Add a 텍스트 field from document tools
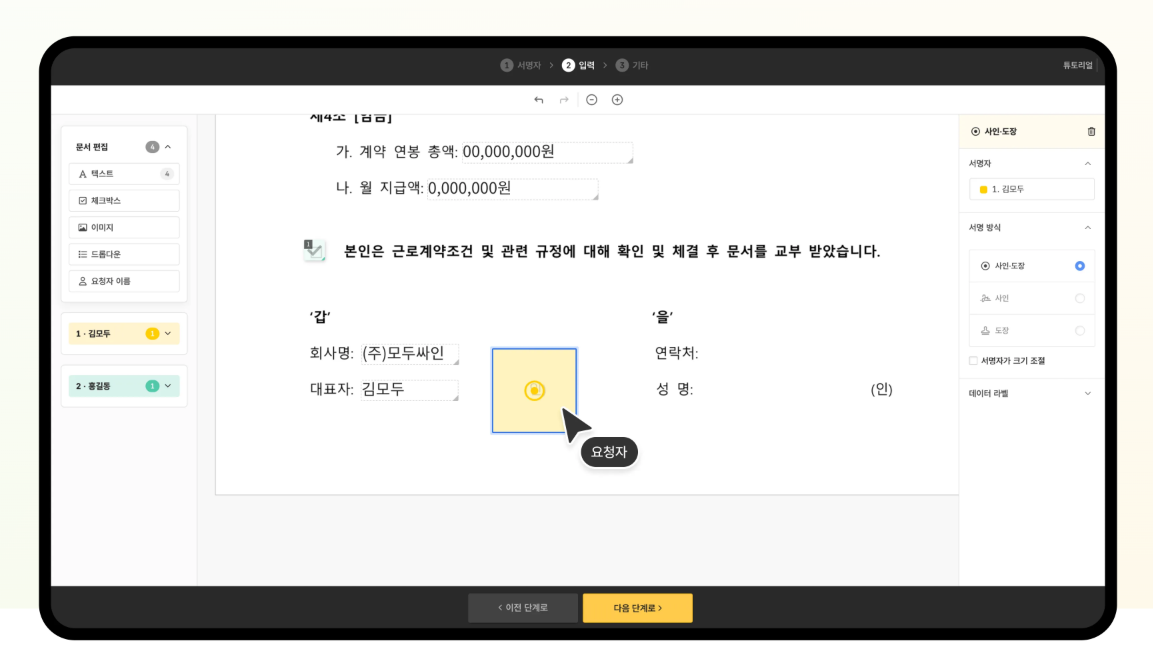1153x655 pixels. tap(124, 174)
